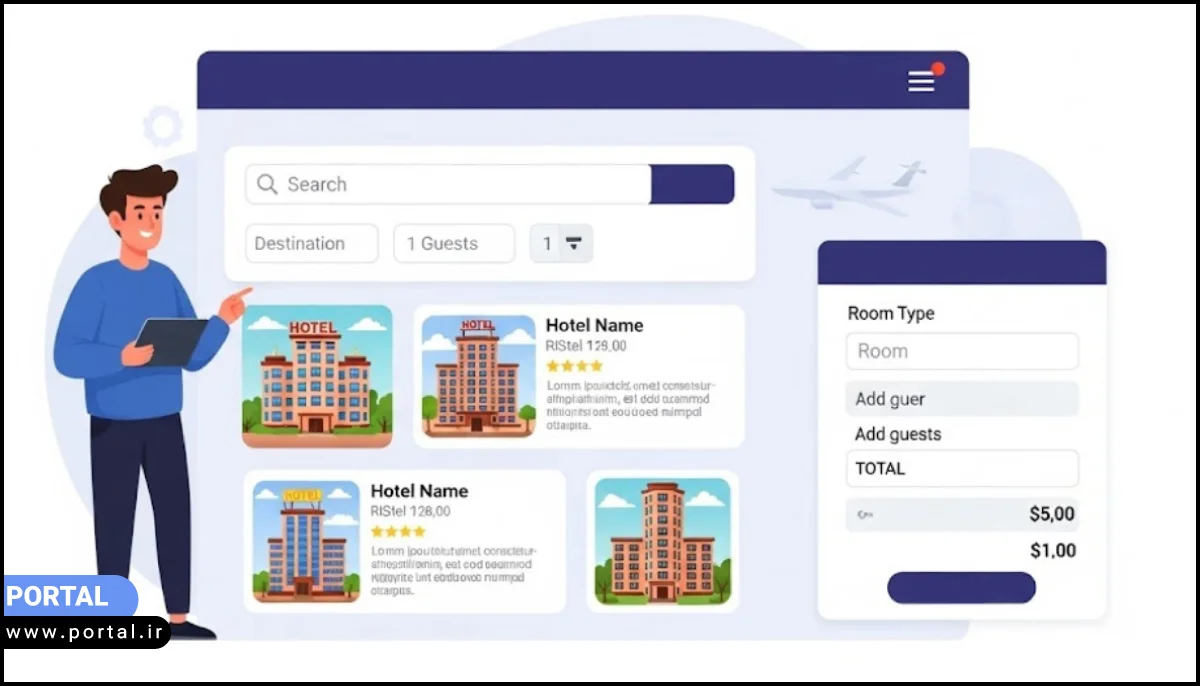Image resolution: width=1200 pixels, height=686 pixels.
Task: Click the Add guer row
Action: [961, 399]
